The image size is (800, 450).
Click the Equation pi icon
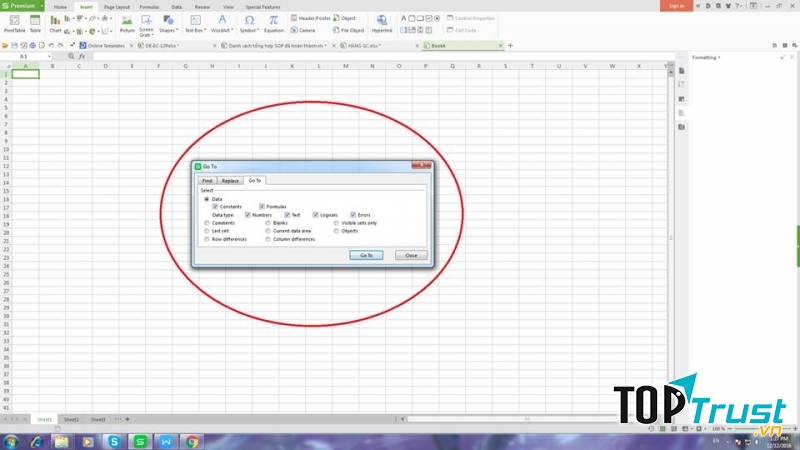[273, 21]
